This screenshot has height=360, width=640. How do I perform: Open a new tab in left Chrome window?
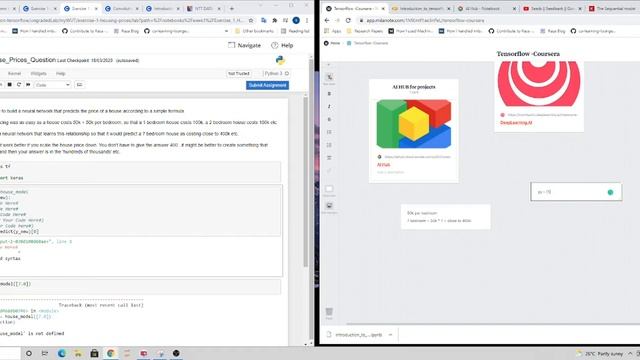click(x=232, y=8)
